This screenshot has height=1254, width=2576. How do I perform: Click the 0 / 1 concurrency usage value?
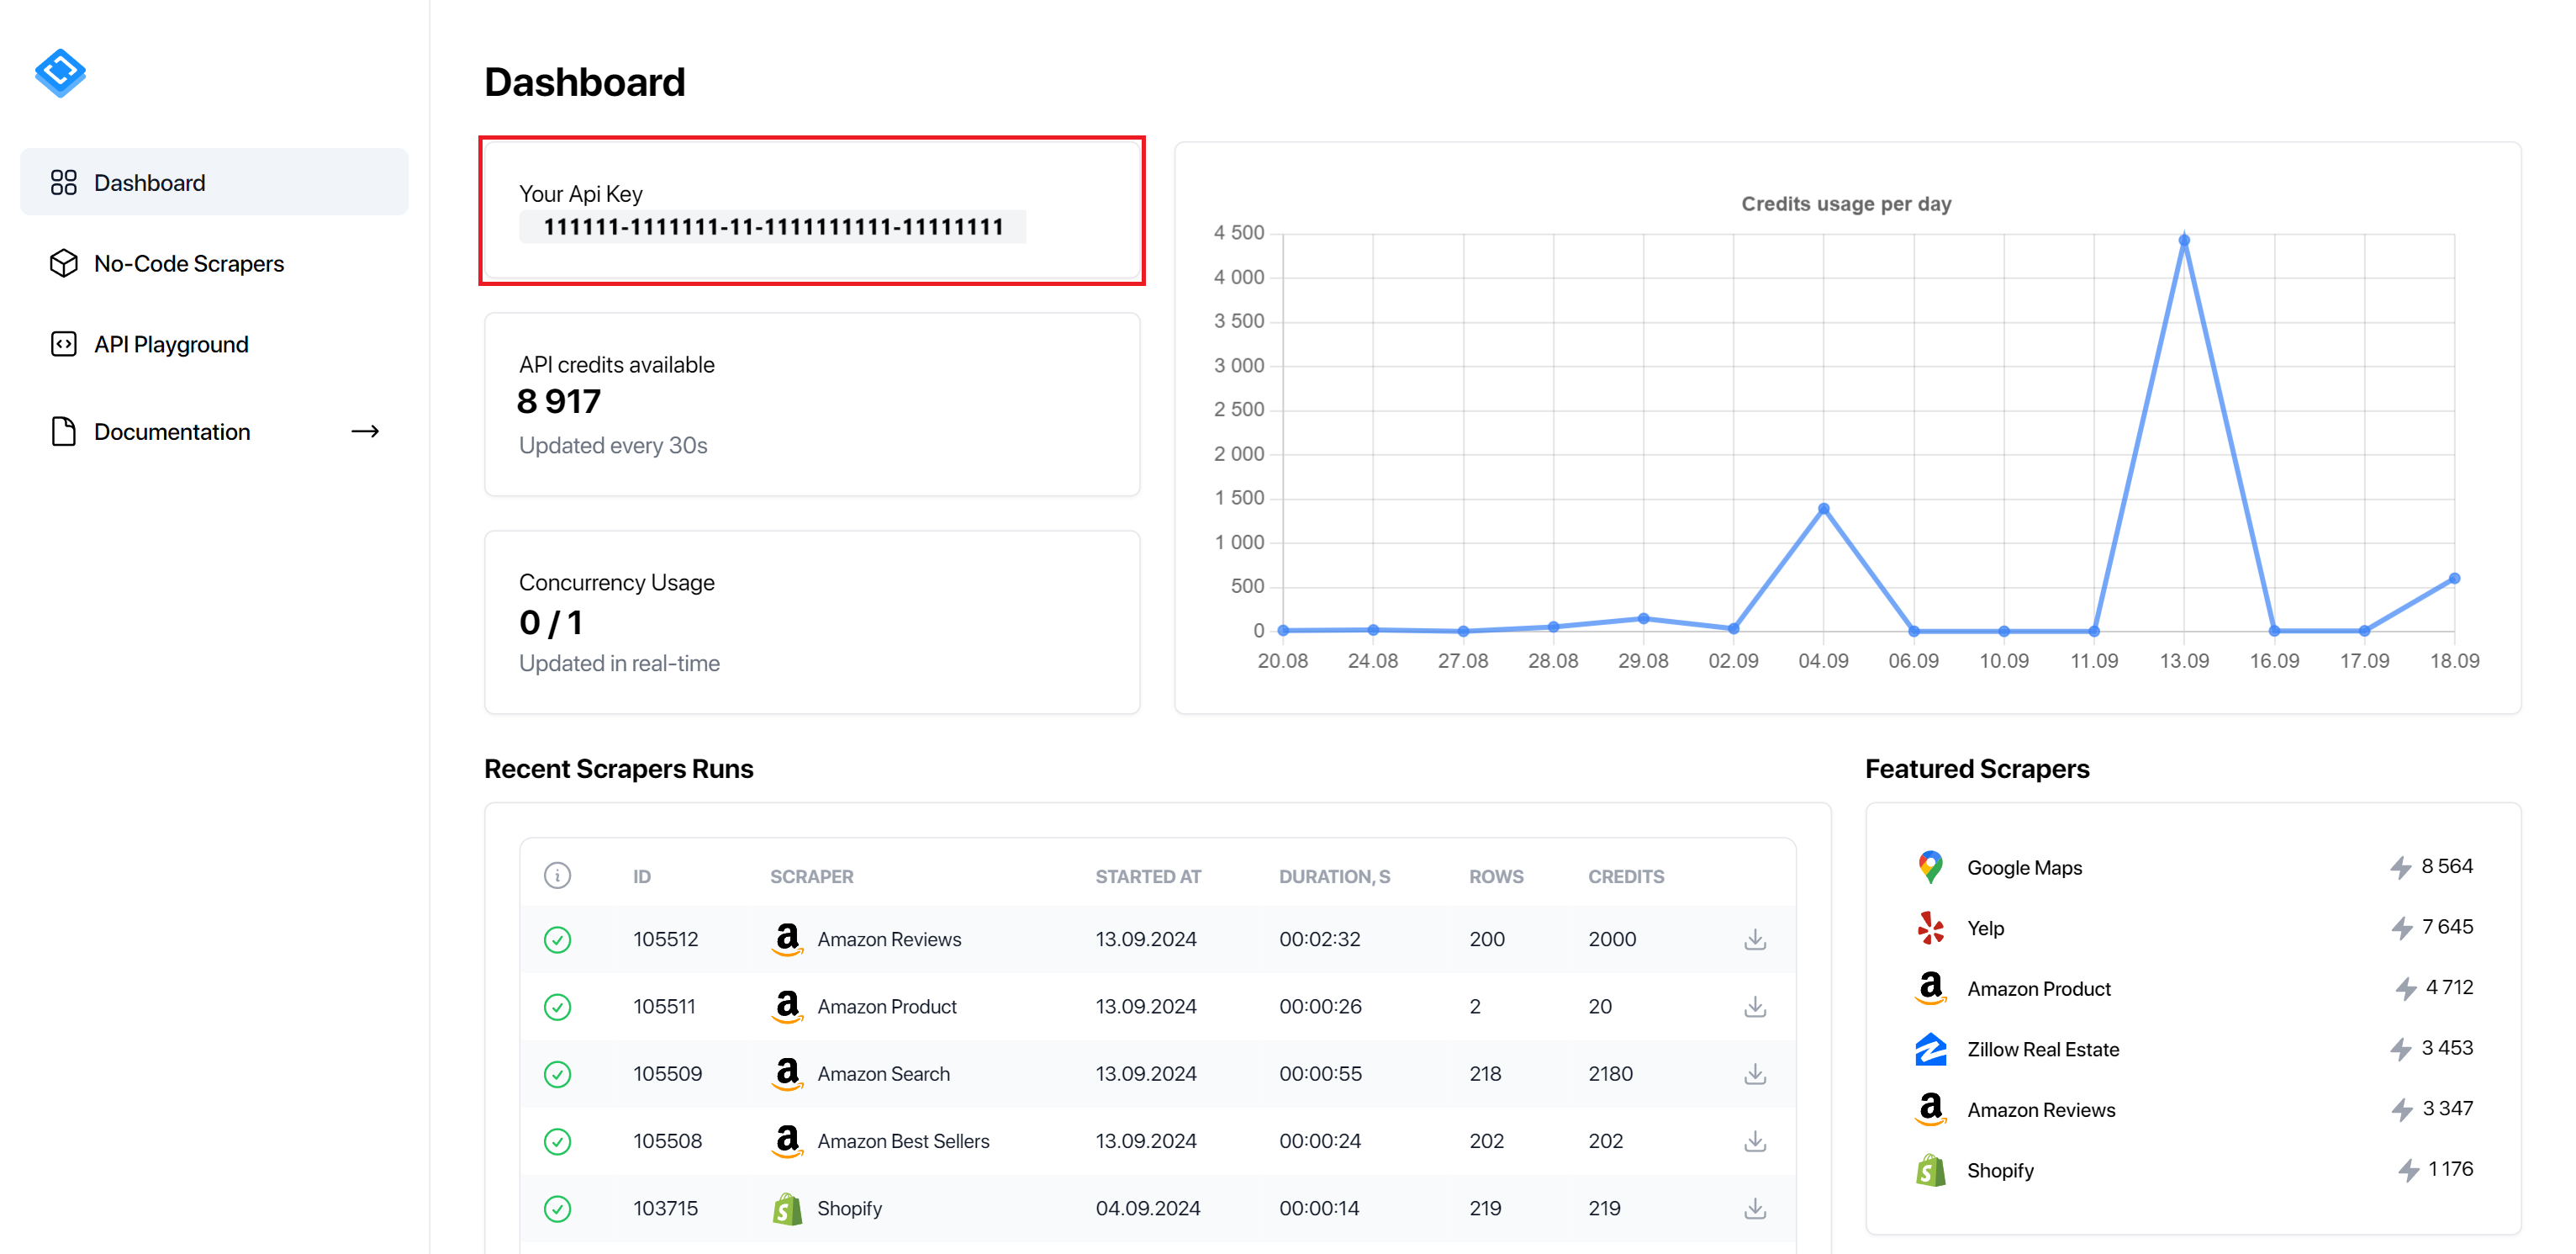click(x=550, y=622)
